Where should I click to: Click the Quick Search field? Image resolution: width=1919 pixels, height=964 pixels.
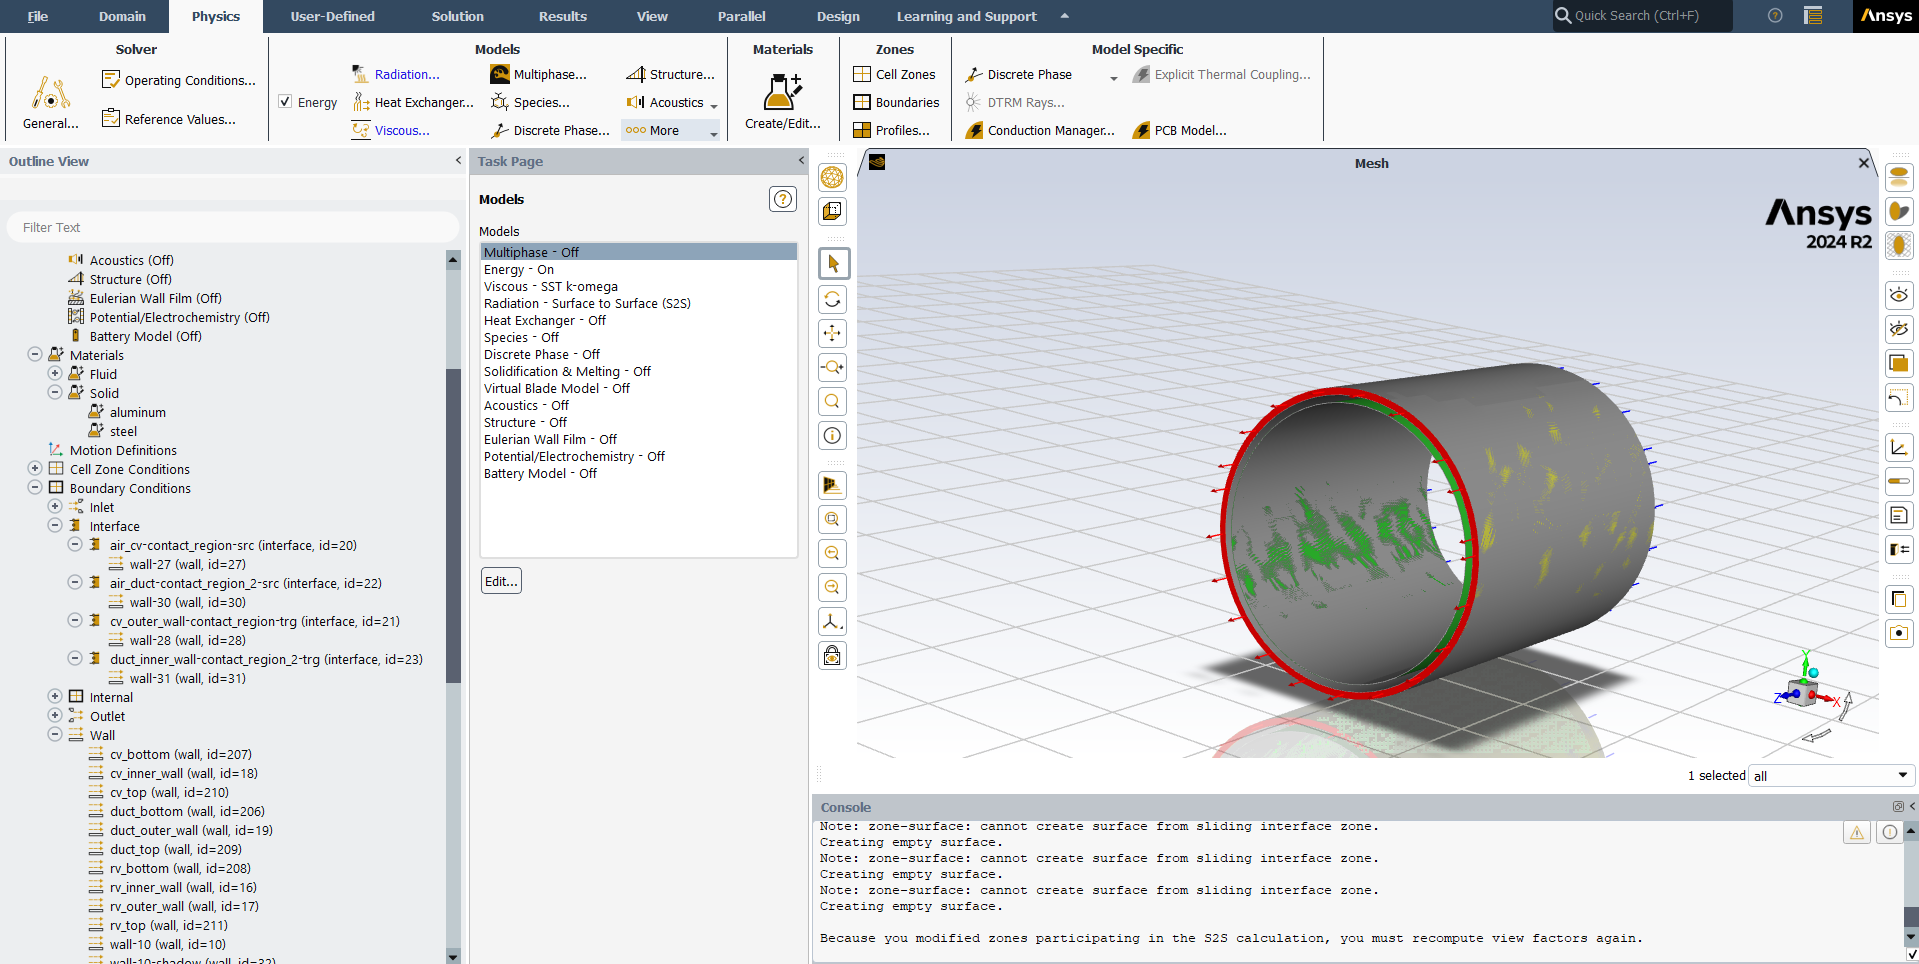coord(1643,15)
